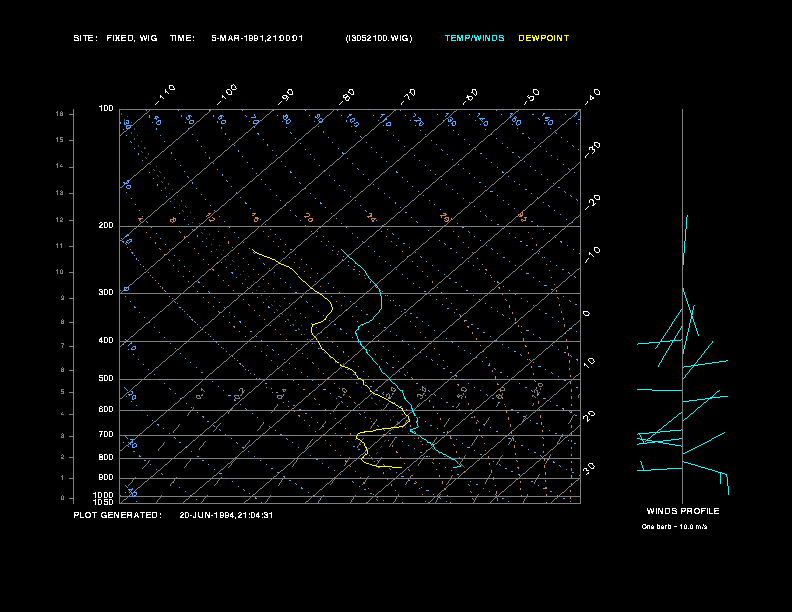The height and width of the screenshot is (612, 792).
Task: Select the "14" height scale label
Action: 60,166
